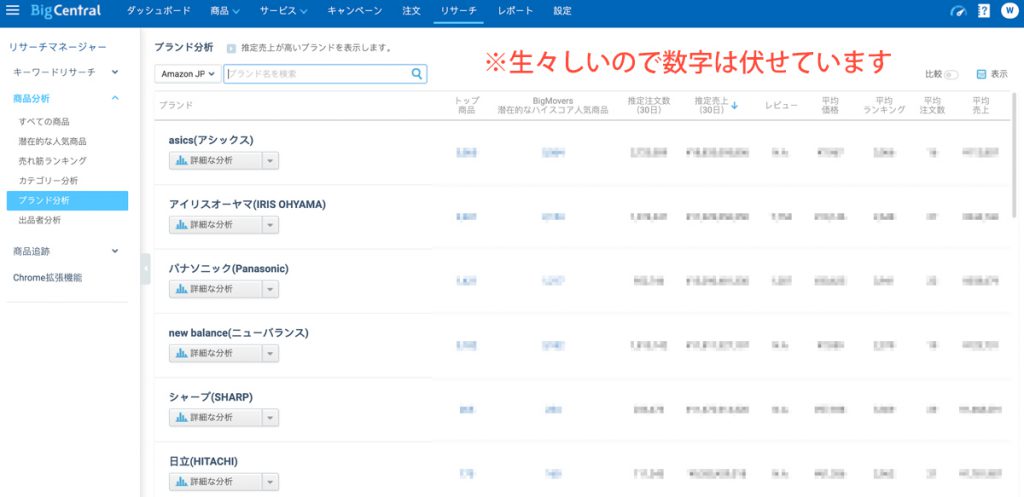
Task: Click the シャープ(SHARP) brand name
Action: [211, 397]
